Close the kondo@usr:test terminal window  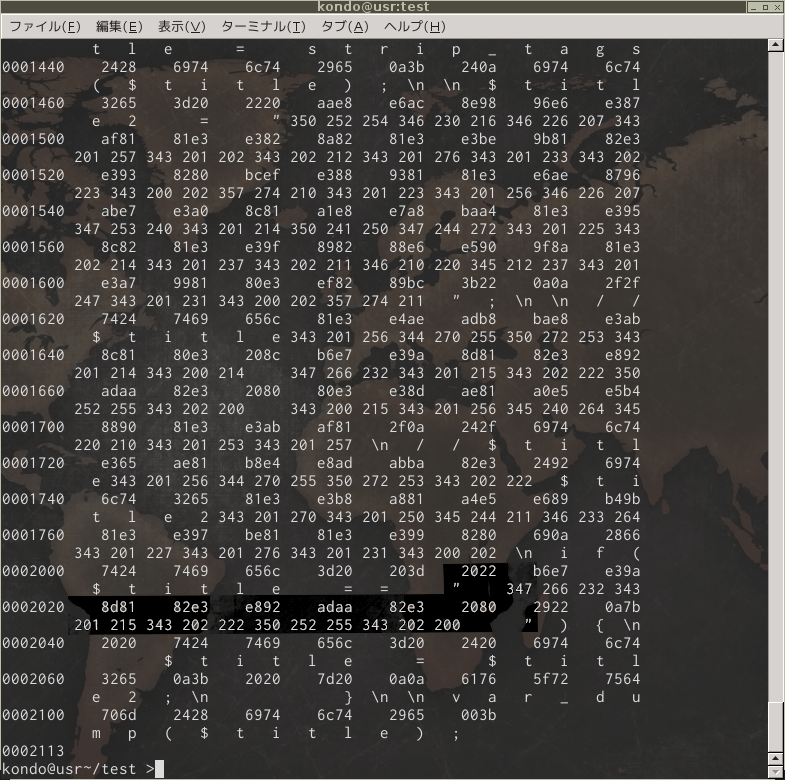(776, 7)
